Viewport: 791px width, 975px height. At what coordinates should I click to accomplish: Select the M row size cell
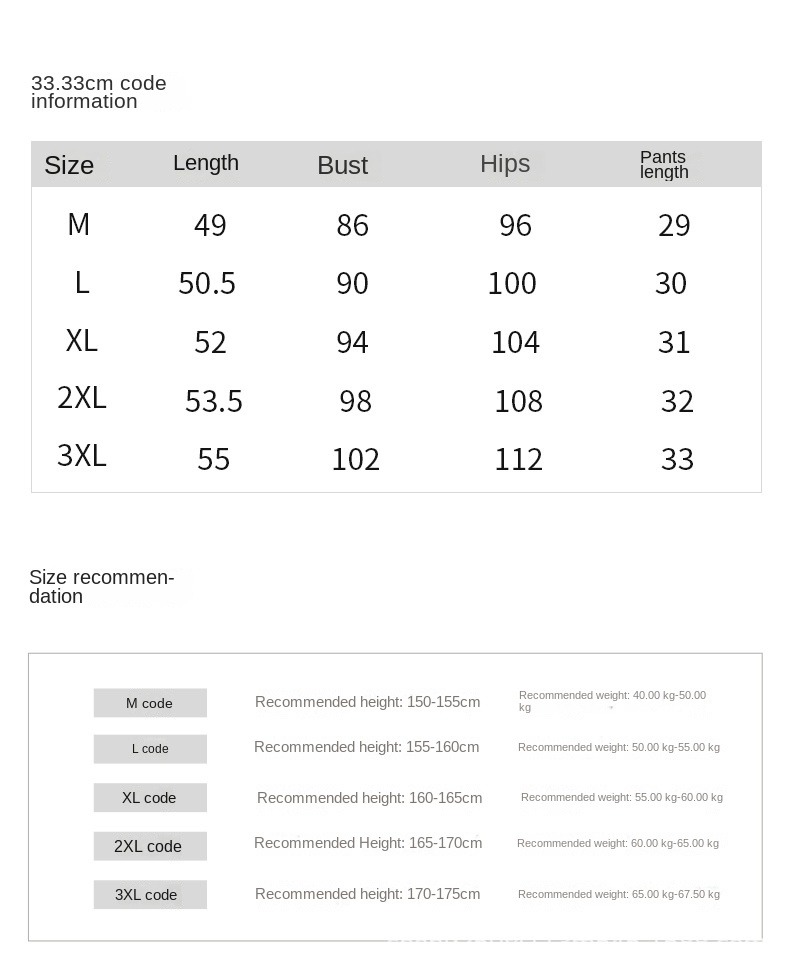tap(79, 224)
